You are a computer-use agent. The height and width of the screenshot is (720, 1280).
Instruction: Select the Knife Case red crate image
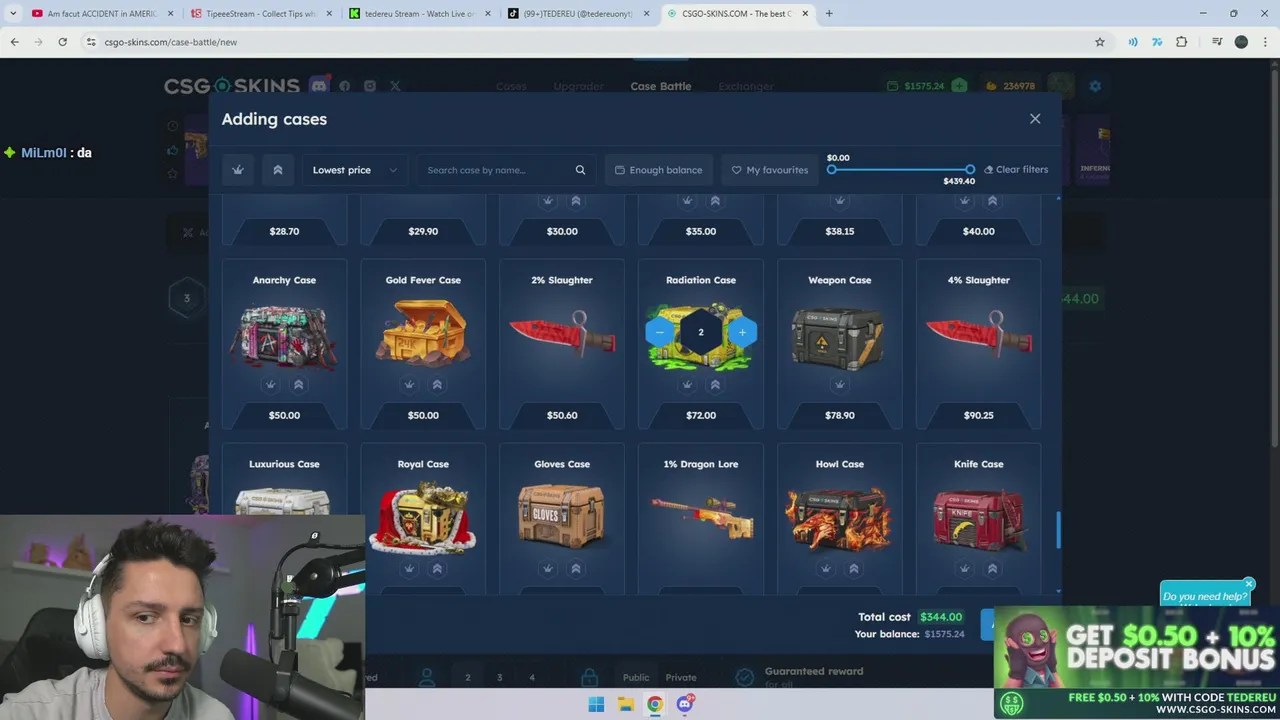(x=979, y=519)
